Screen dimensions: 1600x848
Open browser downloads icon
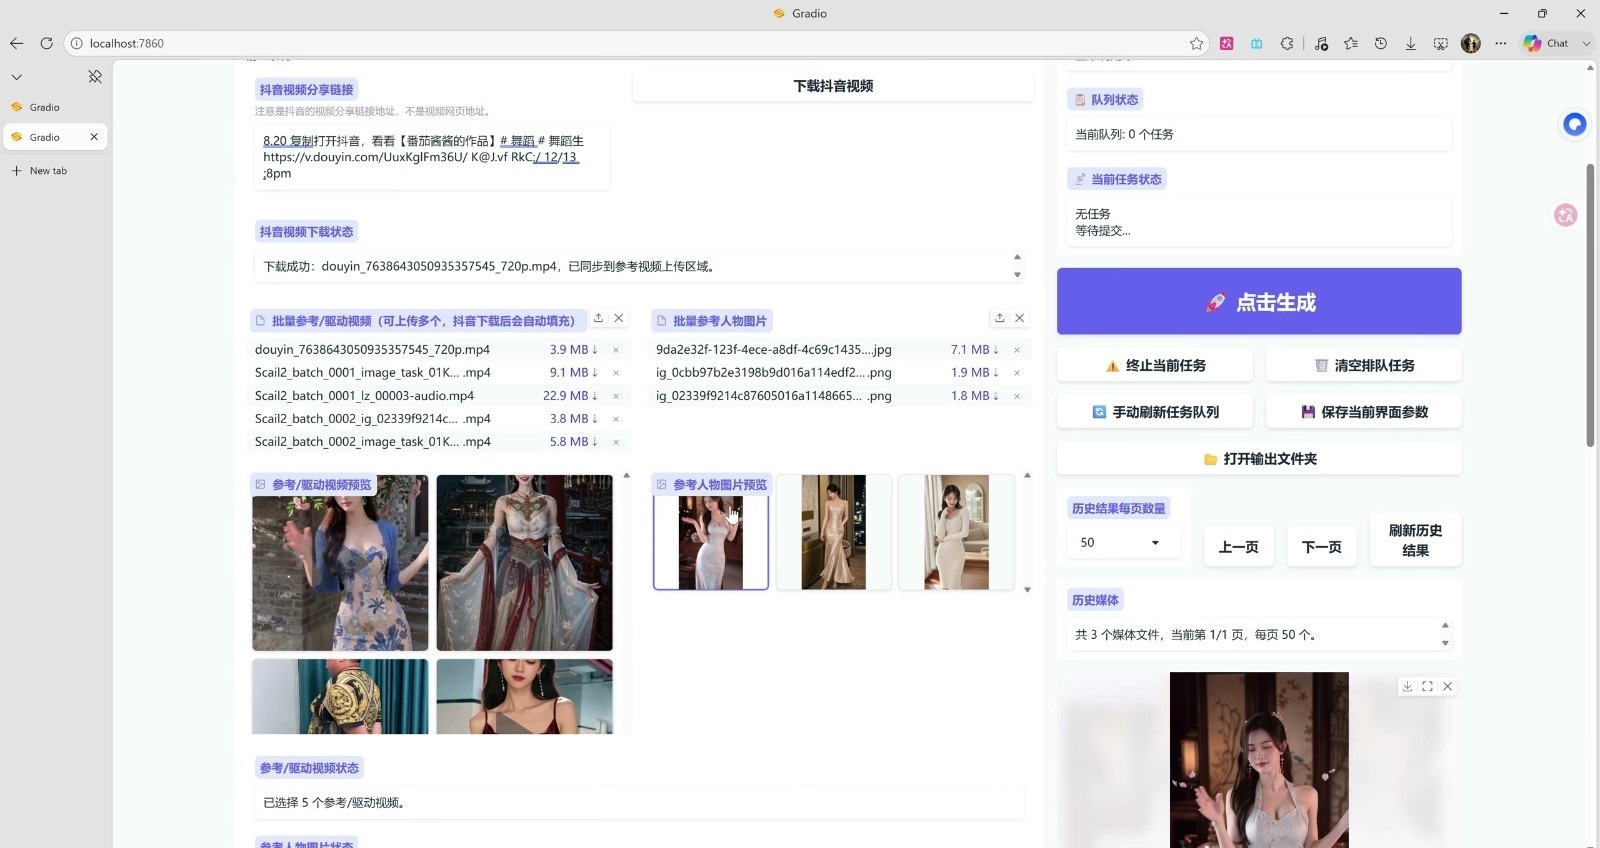pyautogui.click(x=1410, y=43)
